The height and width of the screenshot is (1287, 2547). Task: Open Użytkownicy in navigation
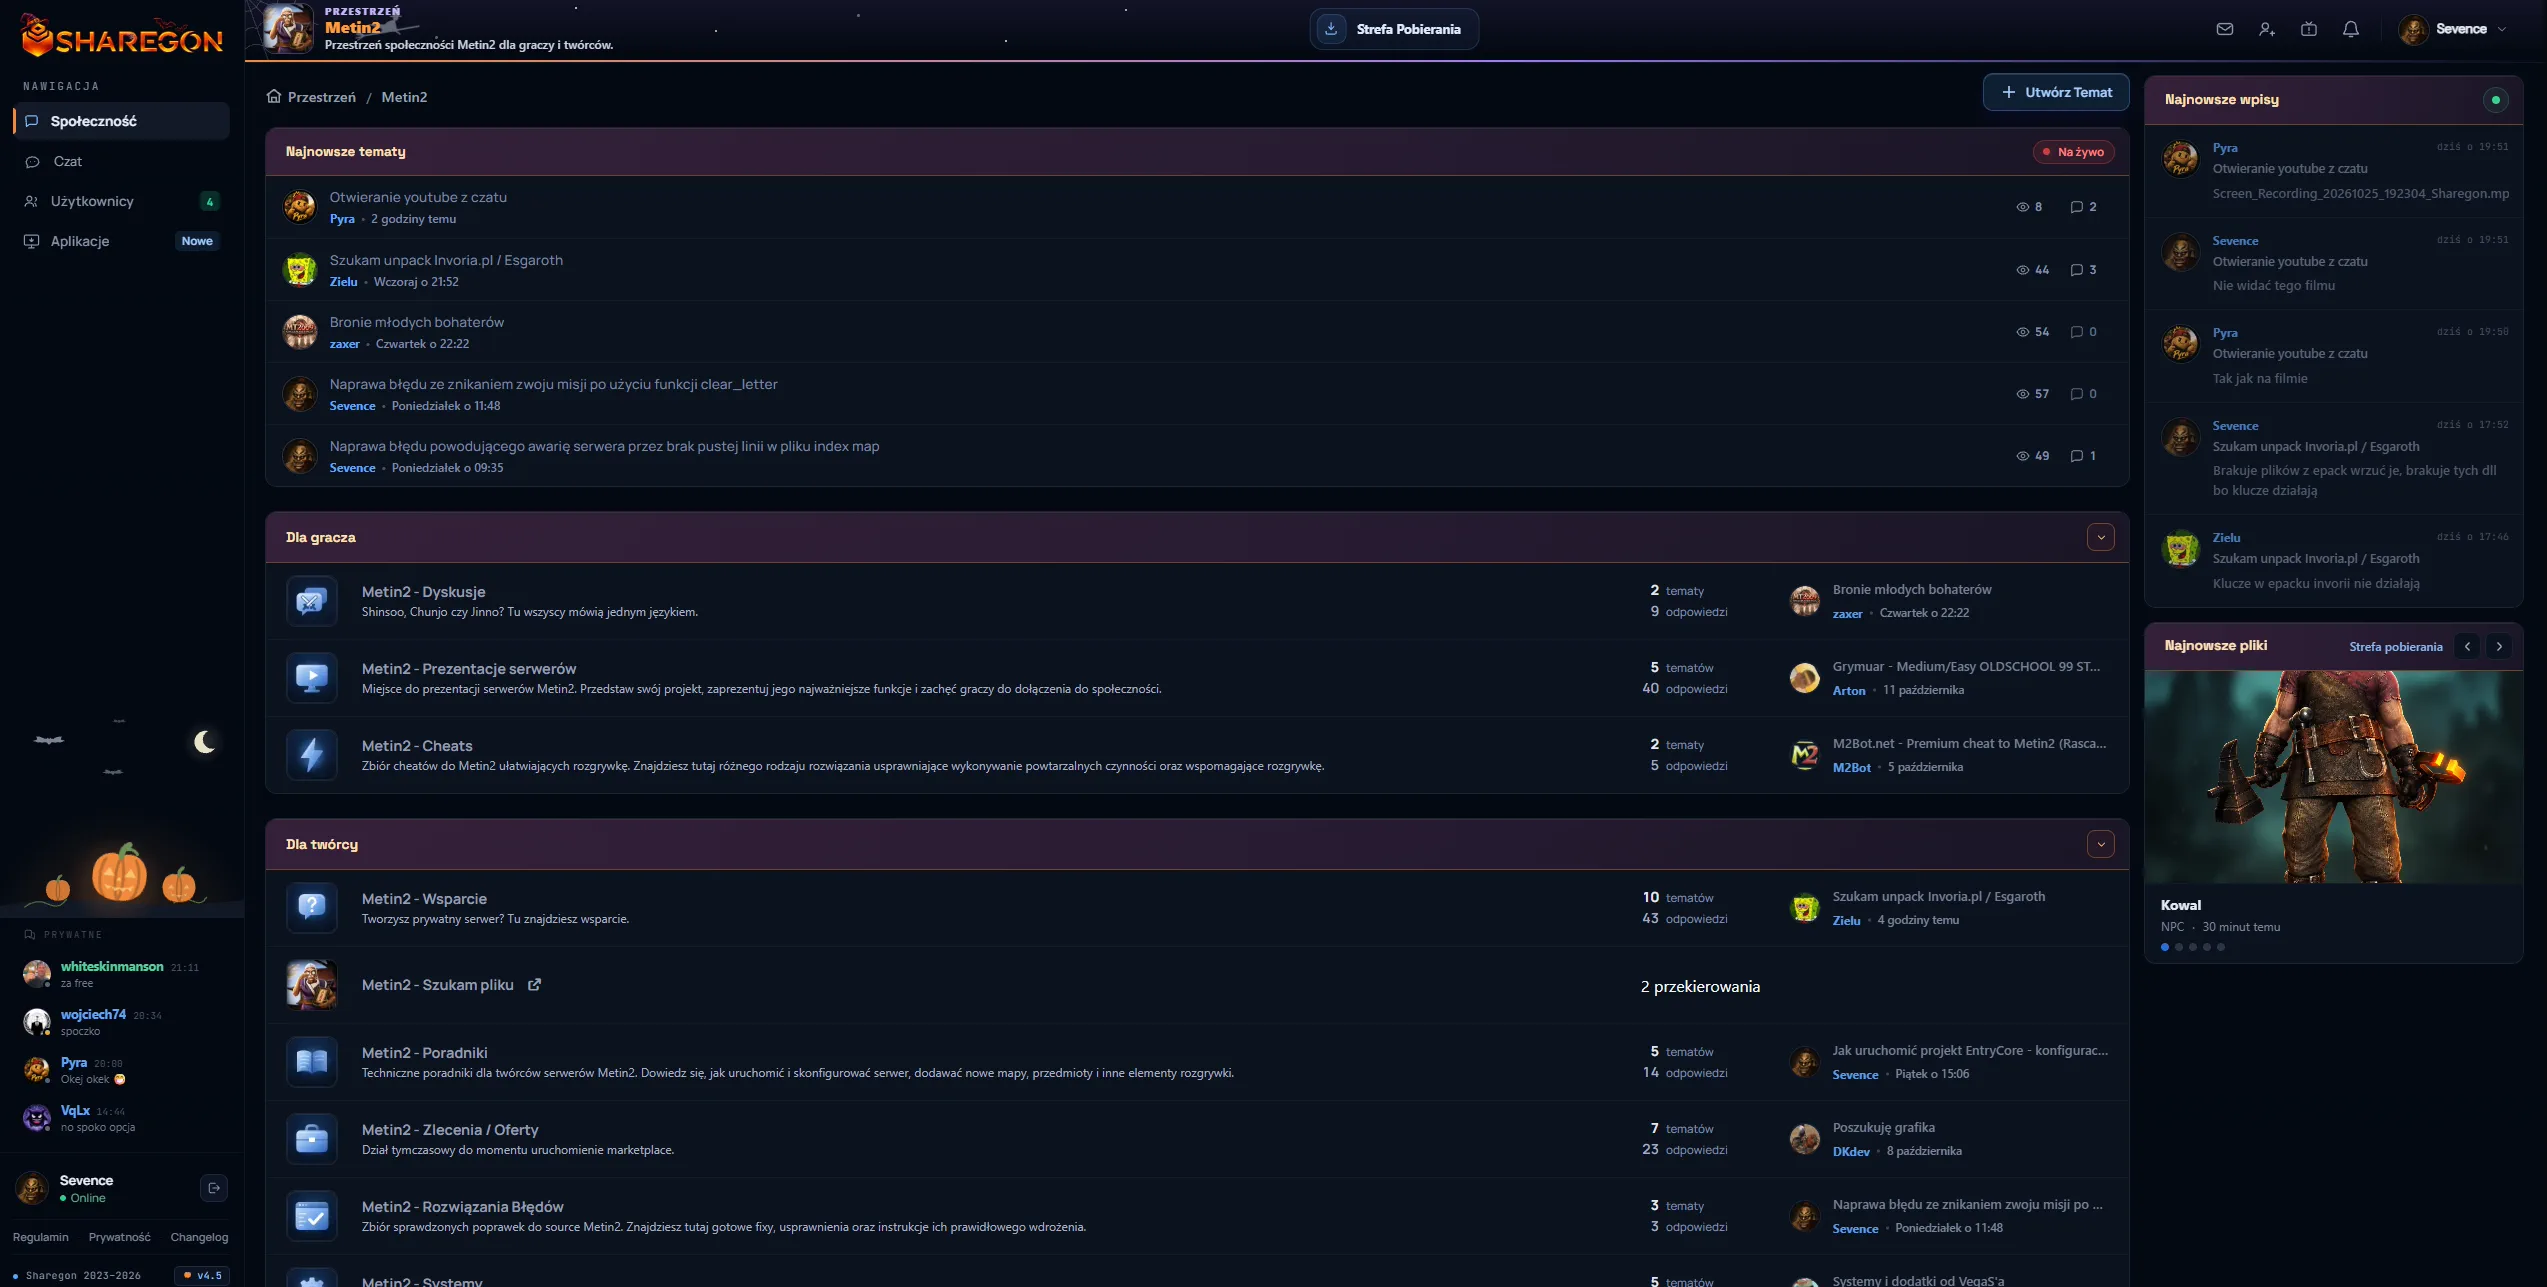pyautogui.click(x=121, y=201)
